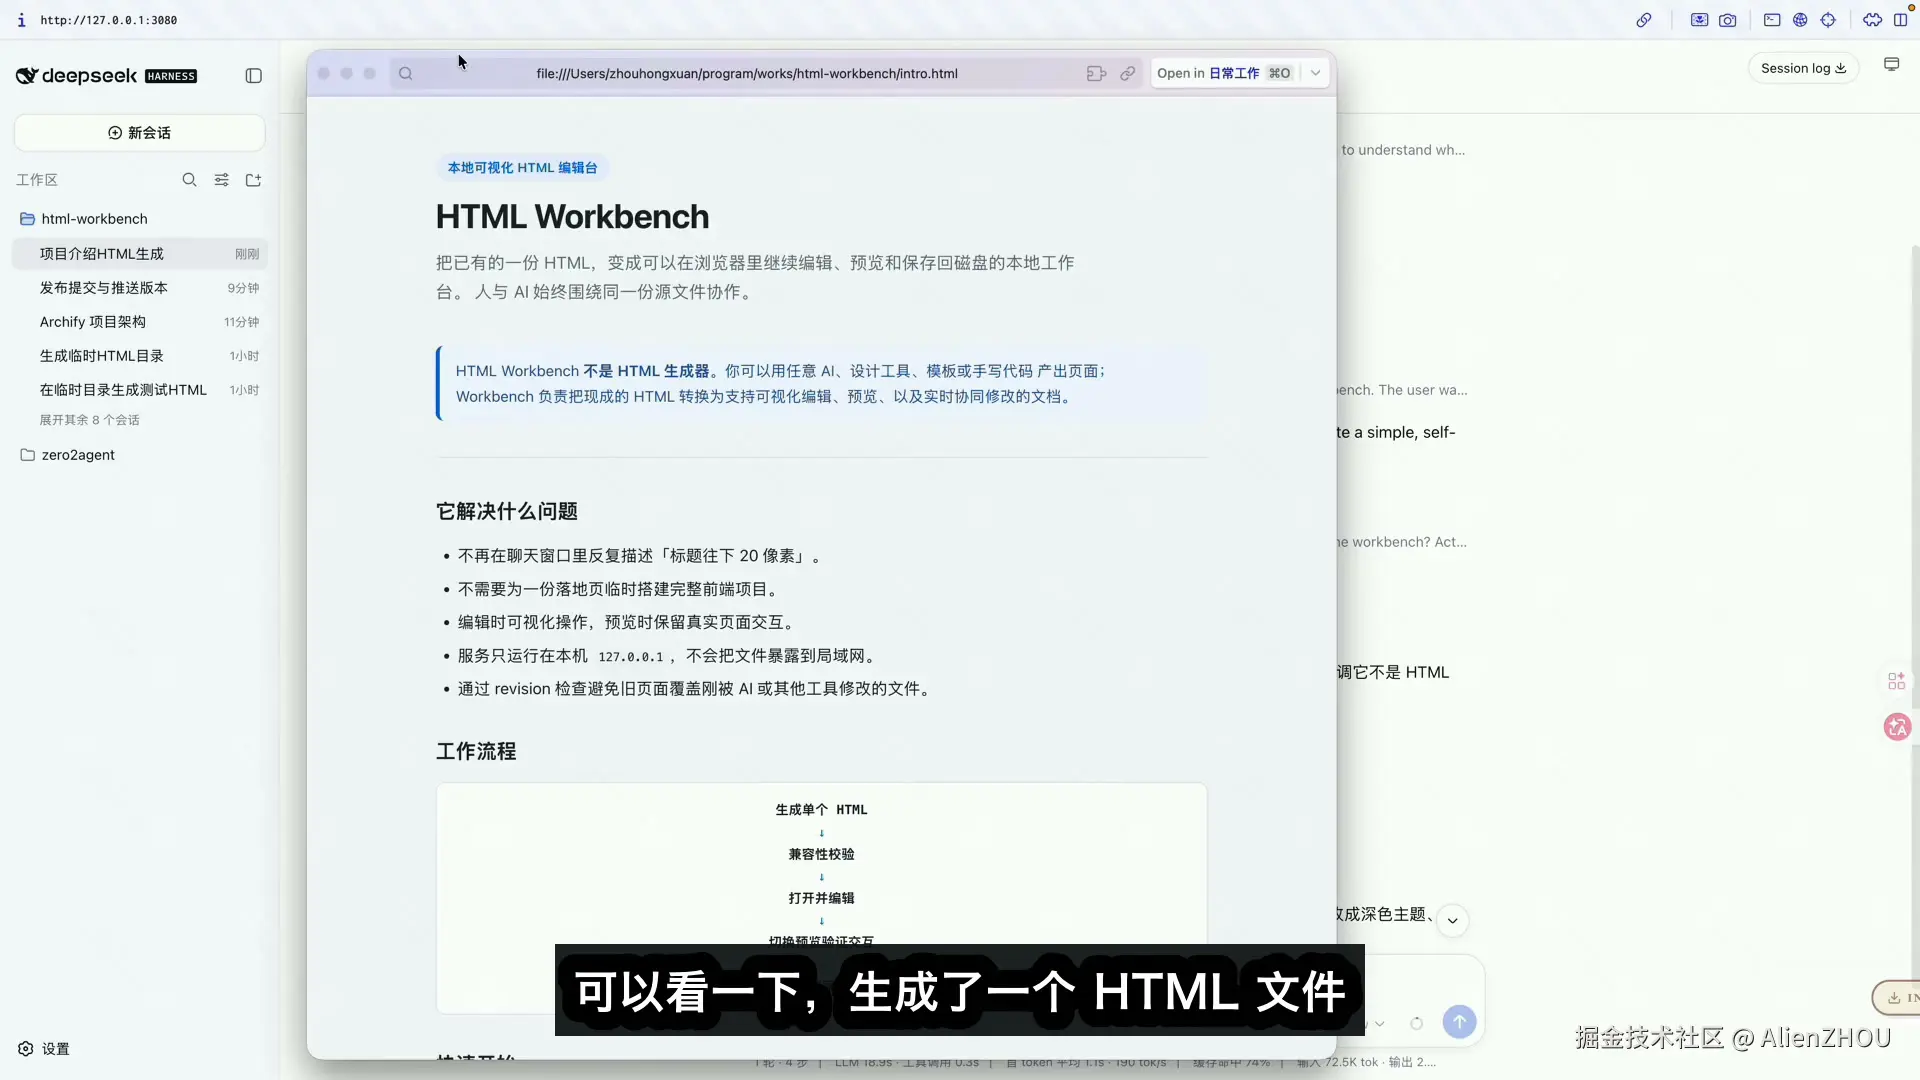The width and height of the screenshot is (1920, 1080).
Task: Open the 发布提交与推送版本 conversation
Action: tap(140, 288)
